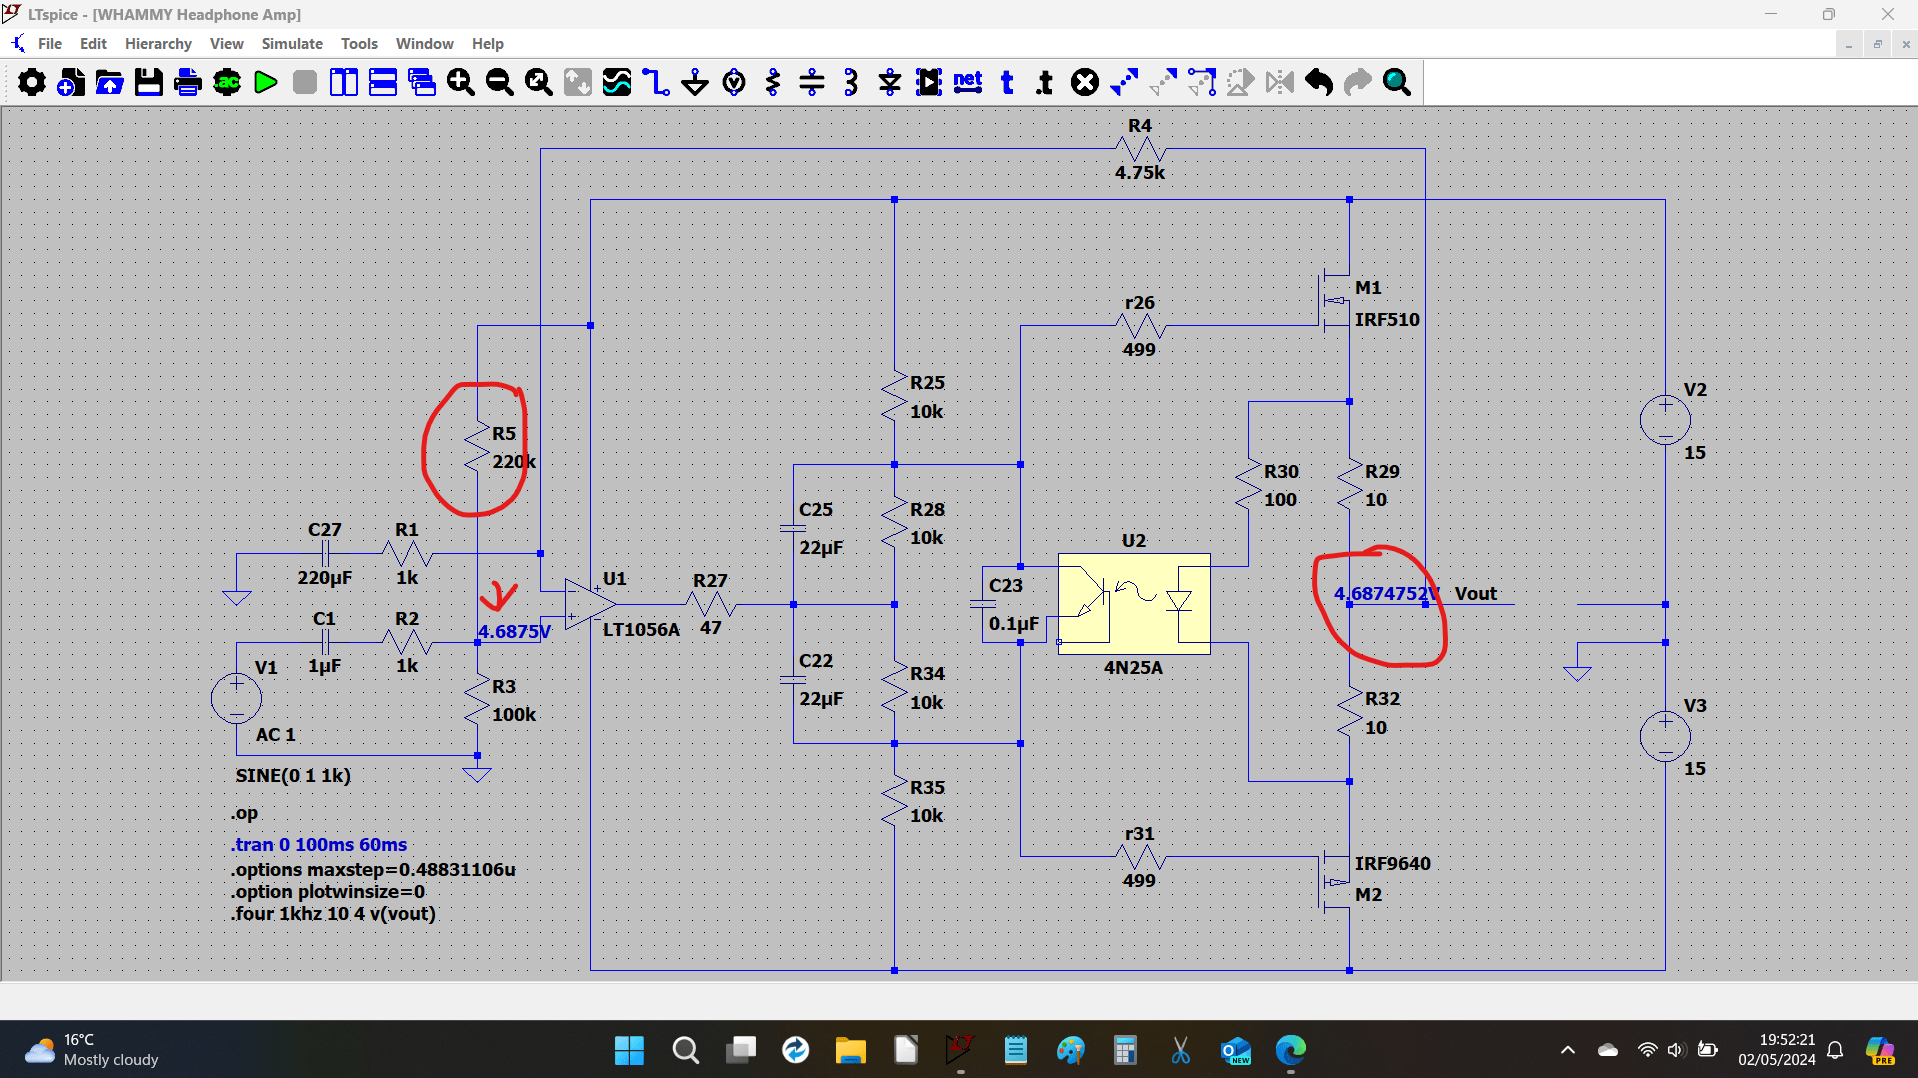Cascade the windows
Image resolution: width=1918 pixels, height=1078 pixels.
pyautogui.click(x=422, y=82)
